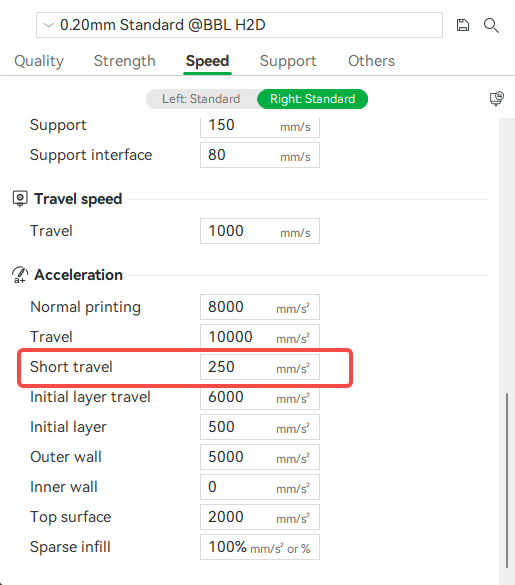This screenshot has height=585, width=515.
Task: Click the Acceleration section gauge icon
Action: click(20, 275)
